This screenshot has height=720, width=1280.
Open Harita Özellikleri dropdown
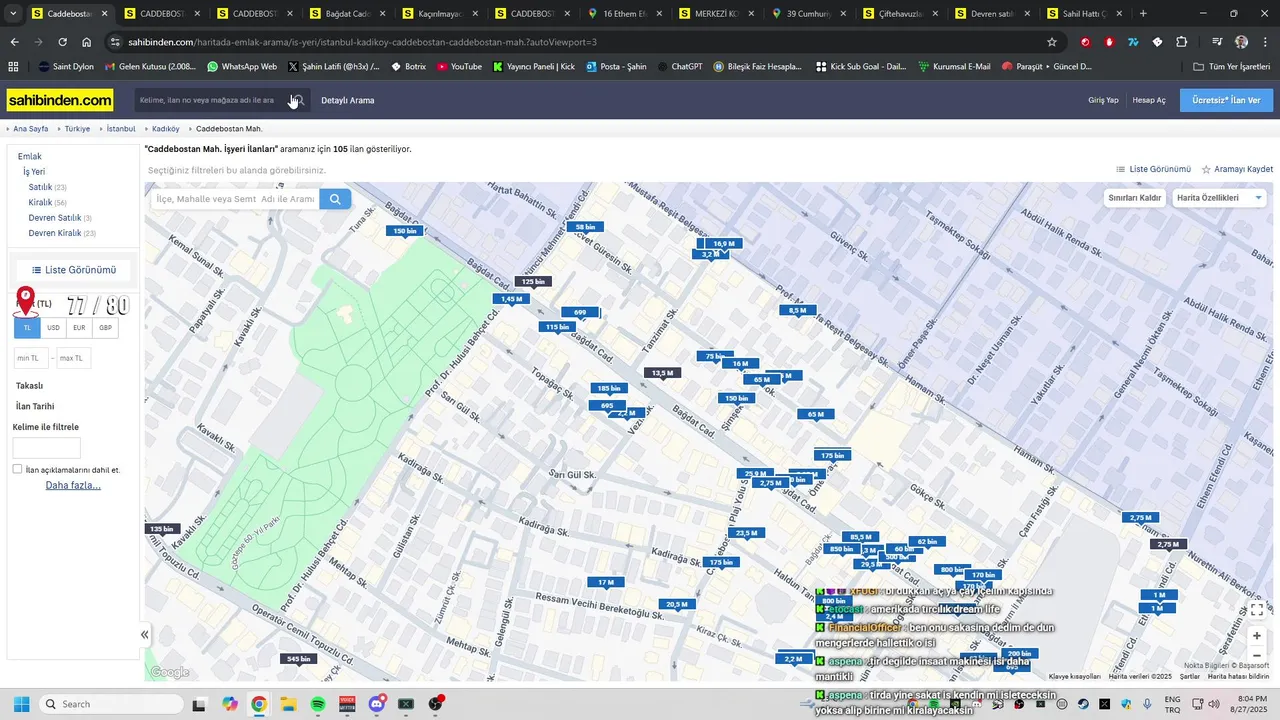(1220, 198)
